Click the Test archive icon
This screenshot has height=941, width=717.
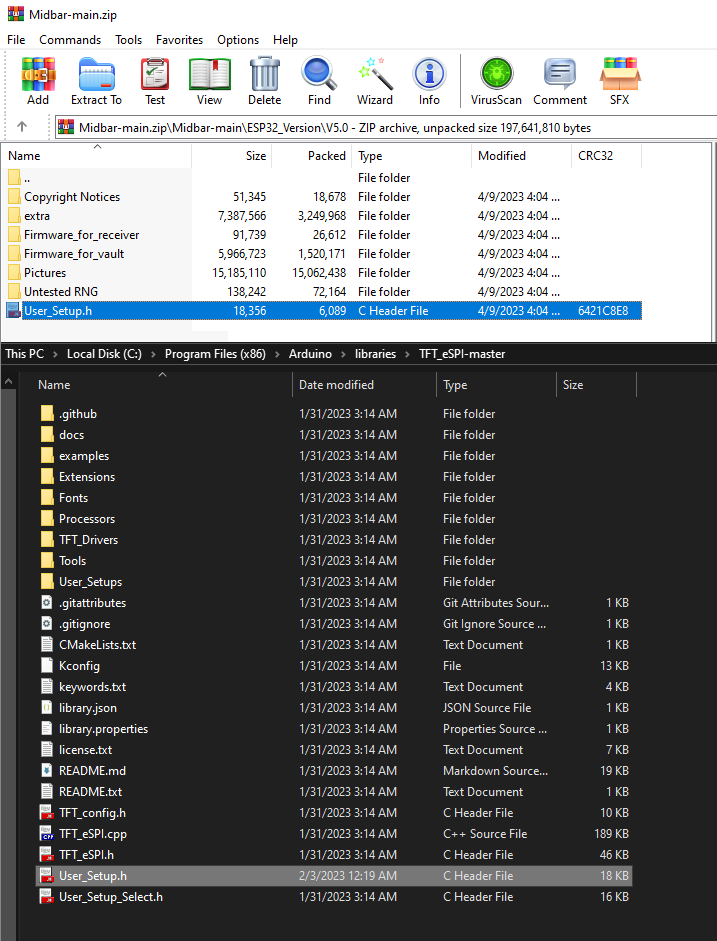[x=155, y=74]
